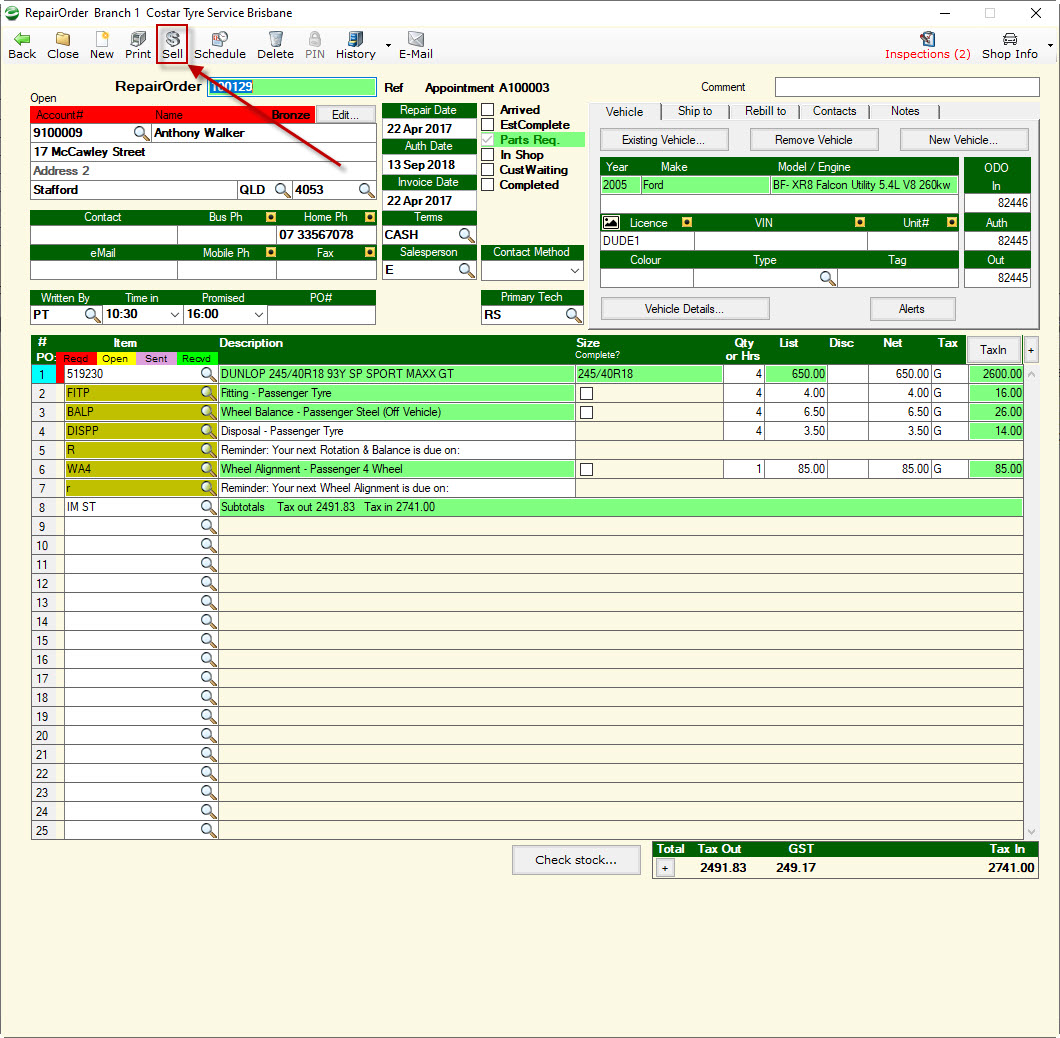
Task: Expand the Shop Info dropdown arrow
Action: point(1050,45)
